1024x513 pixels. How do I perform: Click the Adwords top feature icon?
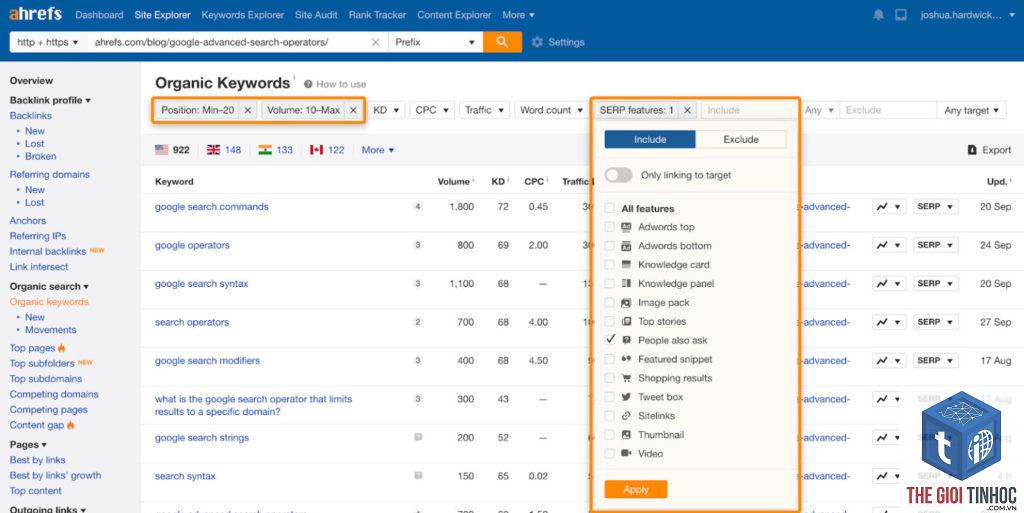pyautogui.click(x=626, y=227)
